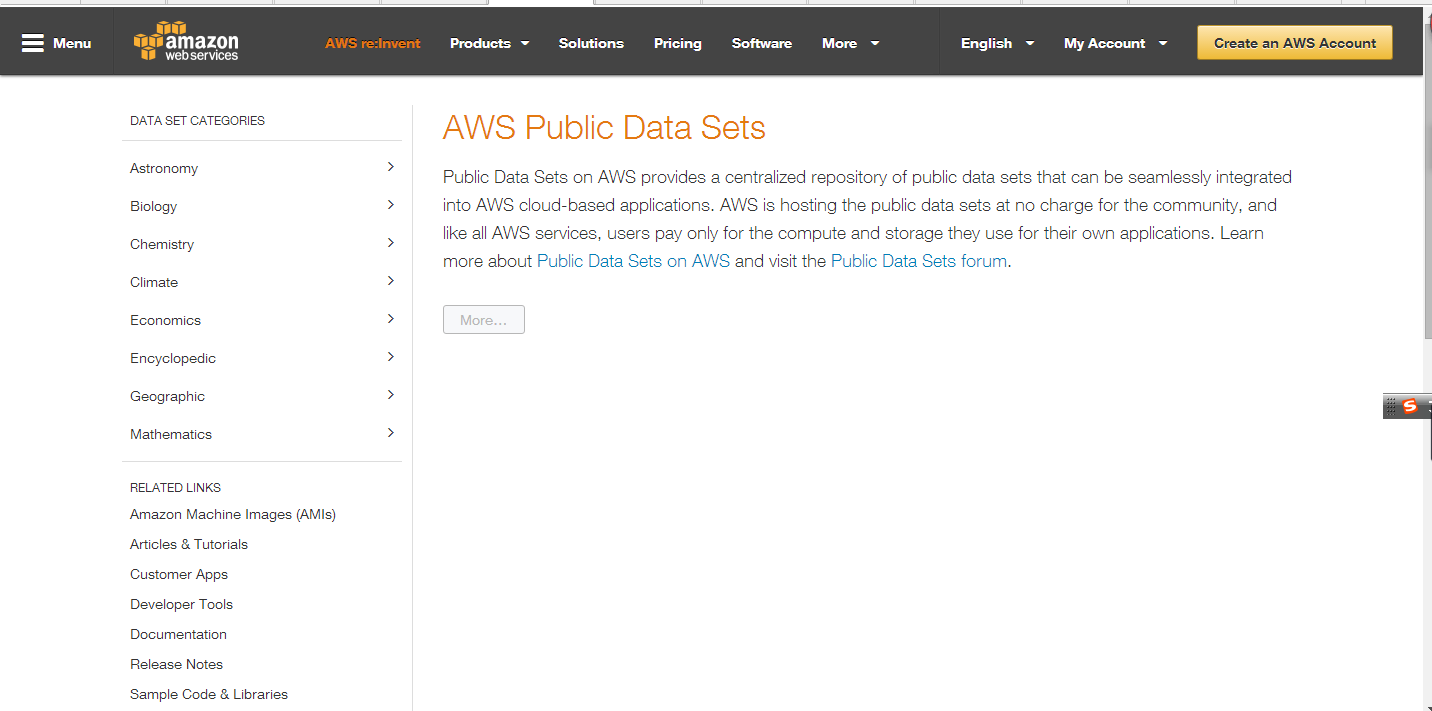Open the Products dropdown menu
Image resolution: width=1432 pixels, height=711 pixels.
tap(490, 43)
